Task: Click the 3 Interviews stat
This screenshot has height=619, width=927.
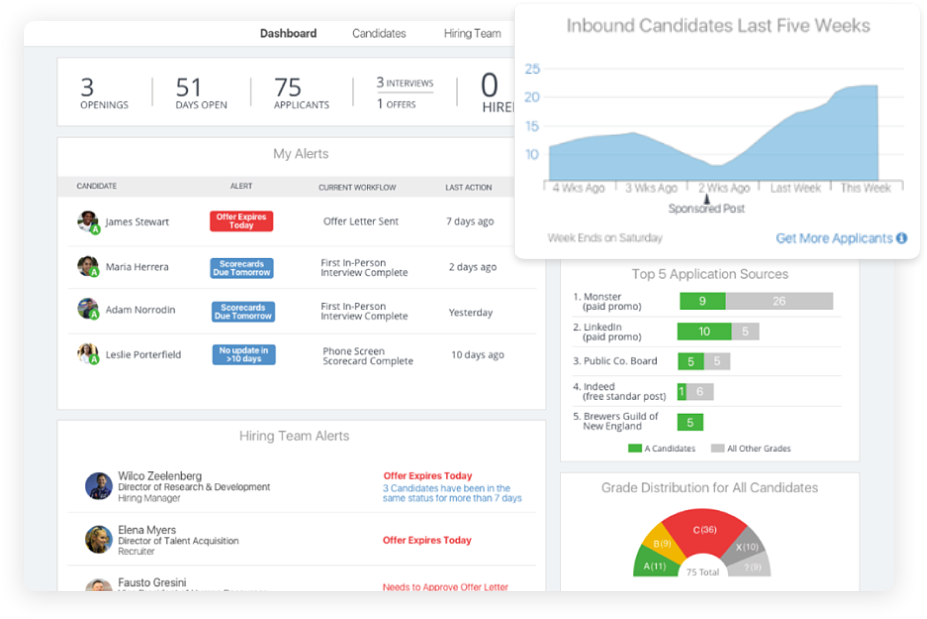Action: pos(405,83)
